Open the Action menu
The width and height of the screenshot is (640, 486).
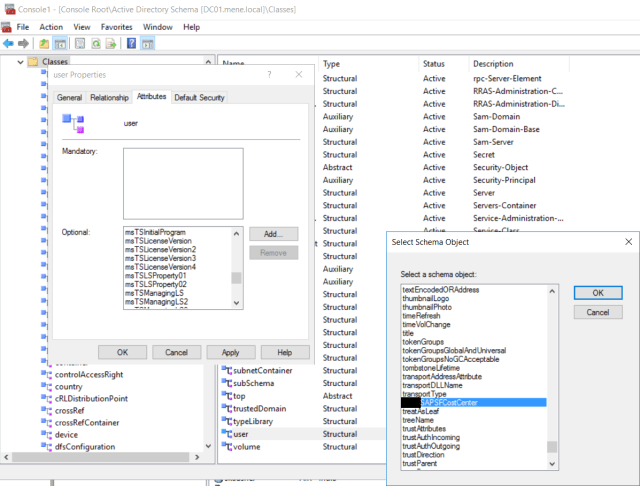pos(51,26)
